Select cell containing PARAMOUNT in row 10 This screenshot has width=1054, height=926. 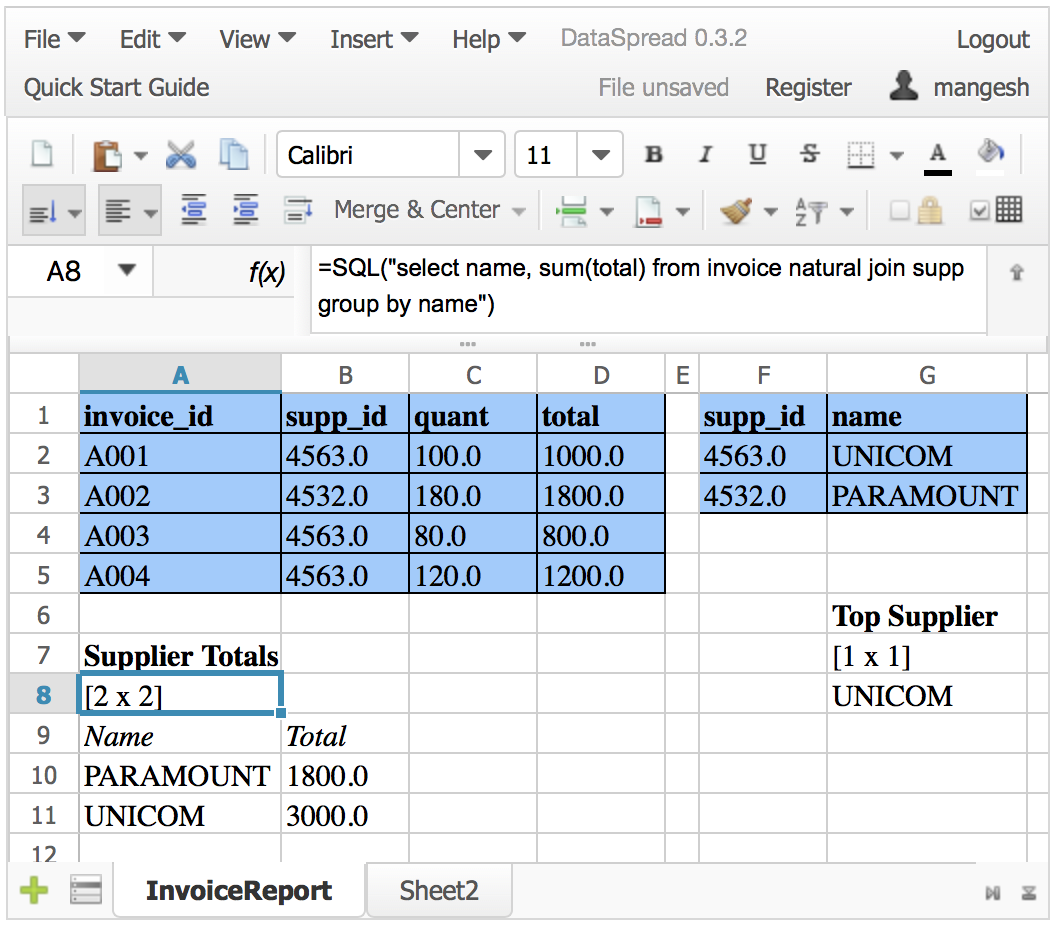[179, 776]
